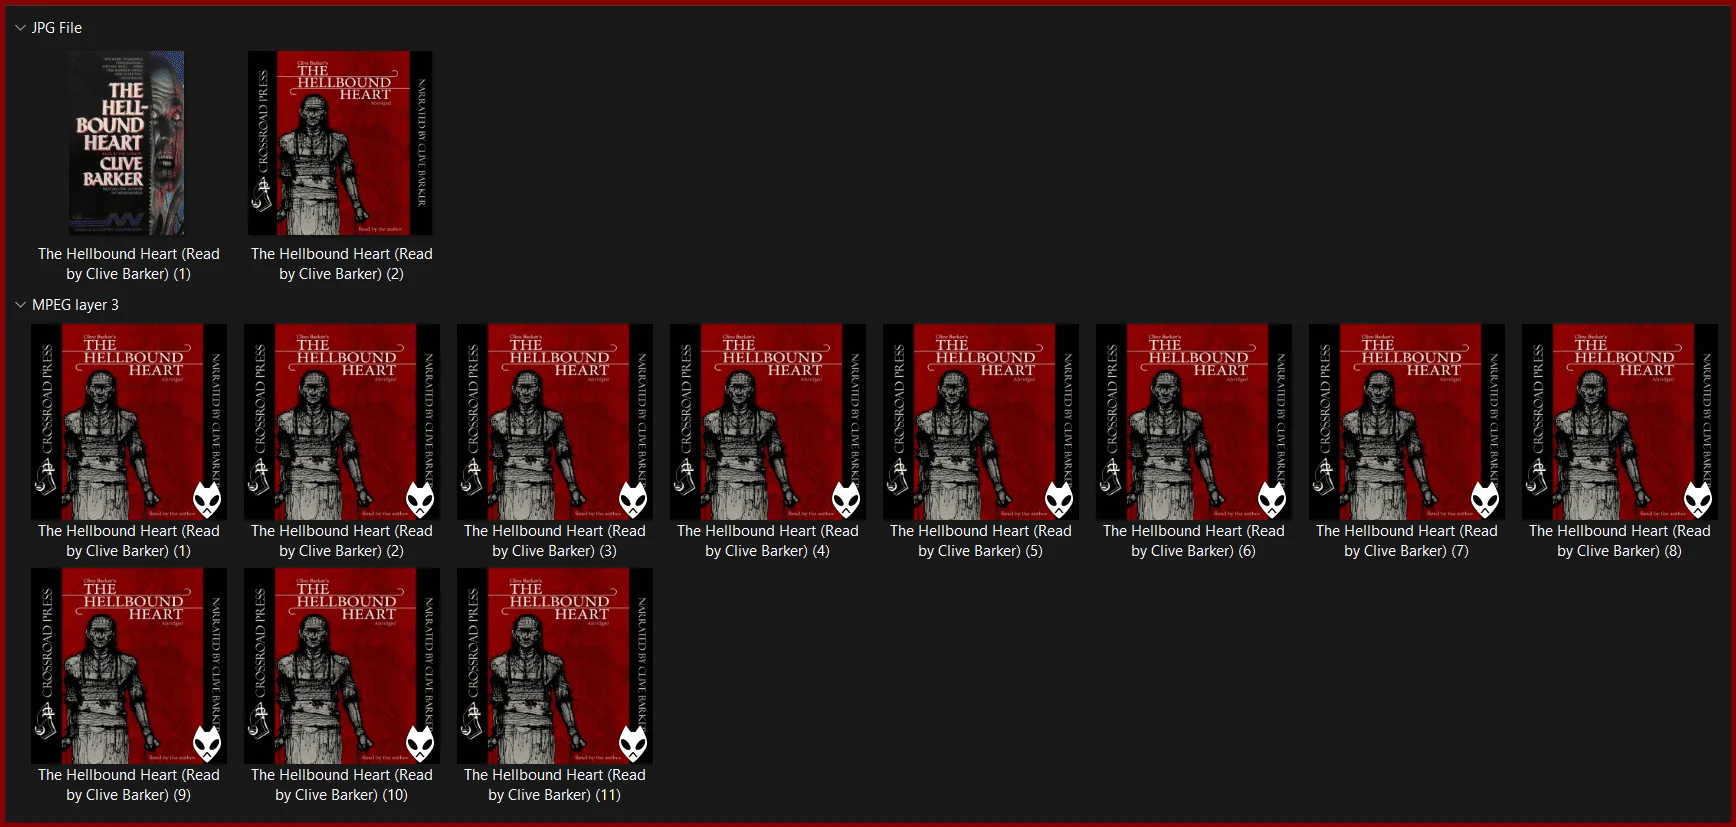Select MP3 track thumbnail numbered (2)
The image size is (1736, 827).
click(342, 422)
